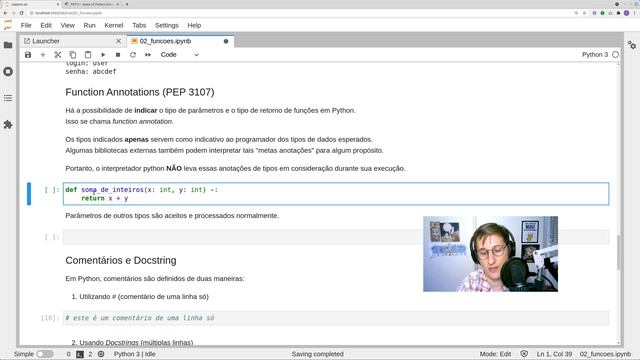Image resolution: width=640 pixels, height=360 pixels.
Task: Restart the kernel
Action: [x=133, y=55]
